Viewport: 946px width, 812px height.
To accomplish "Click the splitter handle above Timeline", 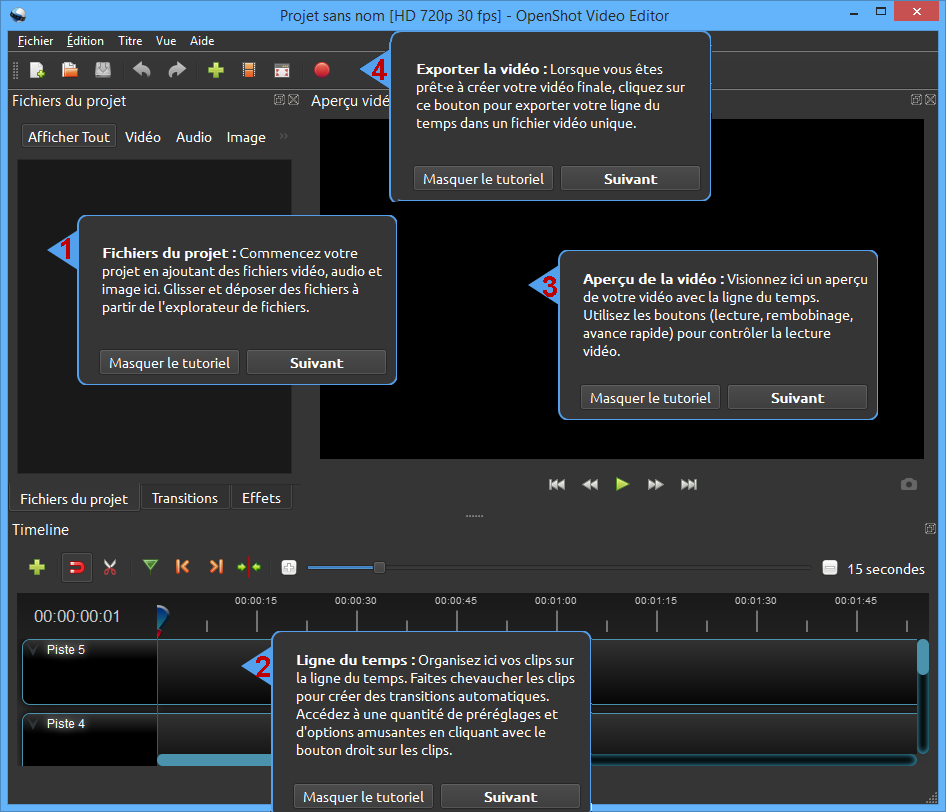I will tap(474, 516).
